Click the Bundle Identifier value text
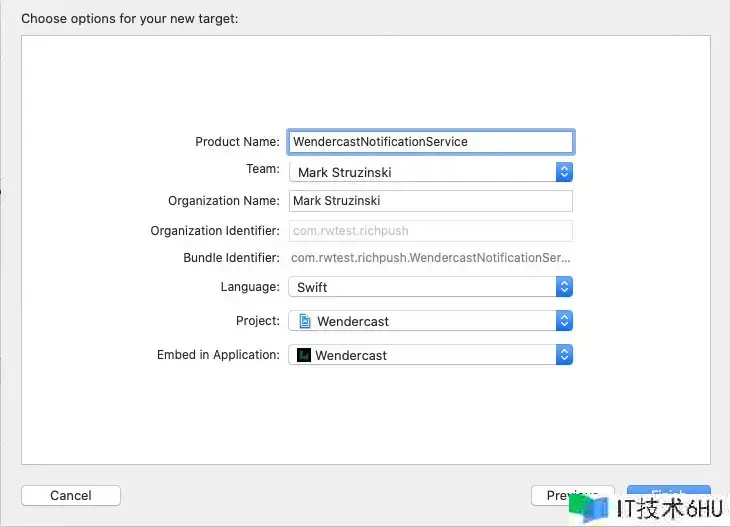 (x=430, y=258)
